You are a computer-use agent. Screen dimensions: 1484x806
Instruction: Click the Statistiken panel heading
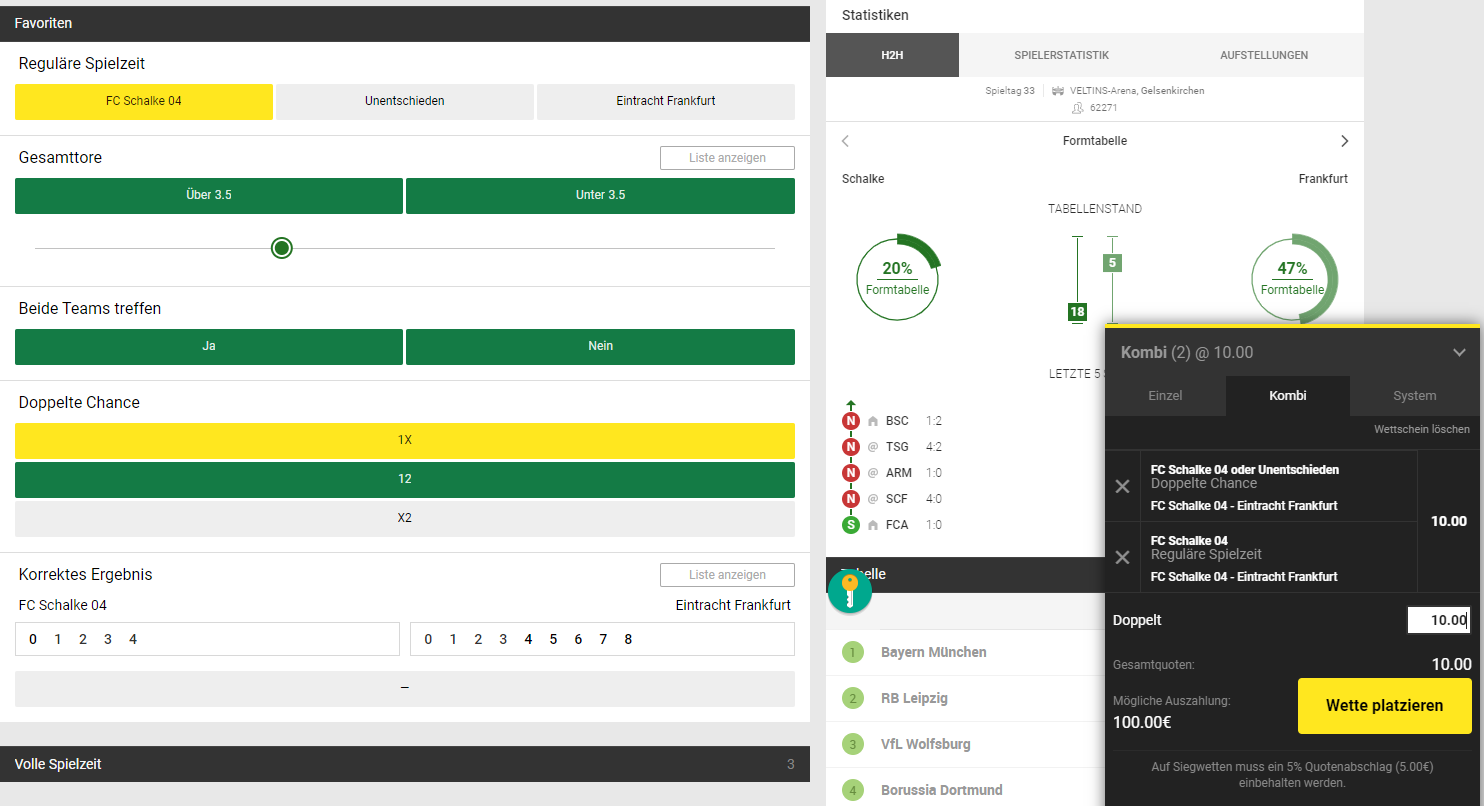(875, 15)
